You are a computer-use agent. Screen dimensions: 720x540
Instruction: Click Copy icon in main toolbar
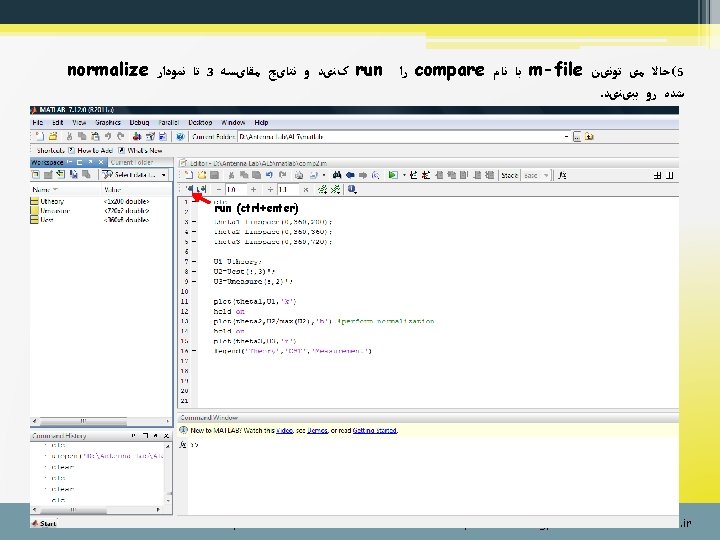coord(82,136)
